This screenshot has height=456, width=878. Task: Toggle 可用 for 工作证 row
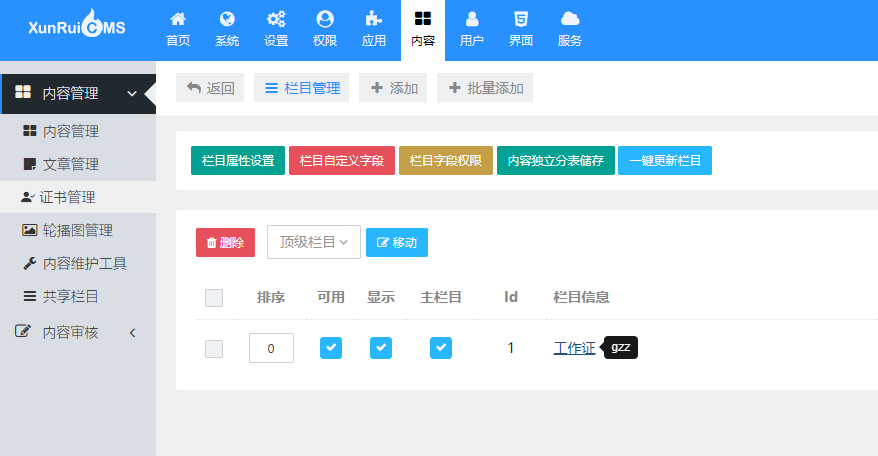click(x=331, y=348)
